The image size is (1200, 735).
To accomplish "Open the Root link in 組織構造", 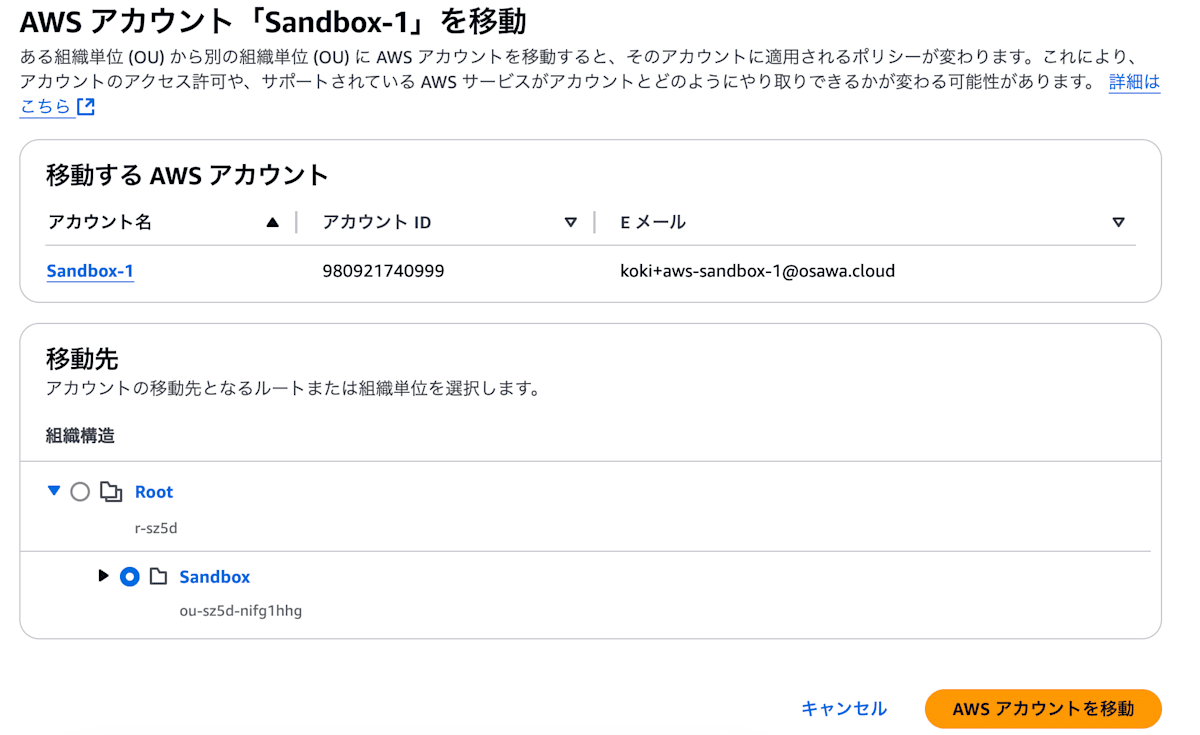I will pos(153,491).
